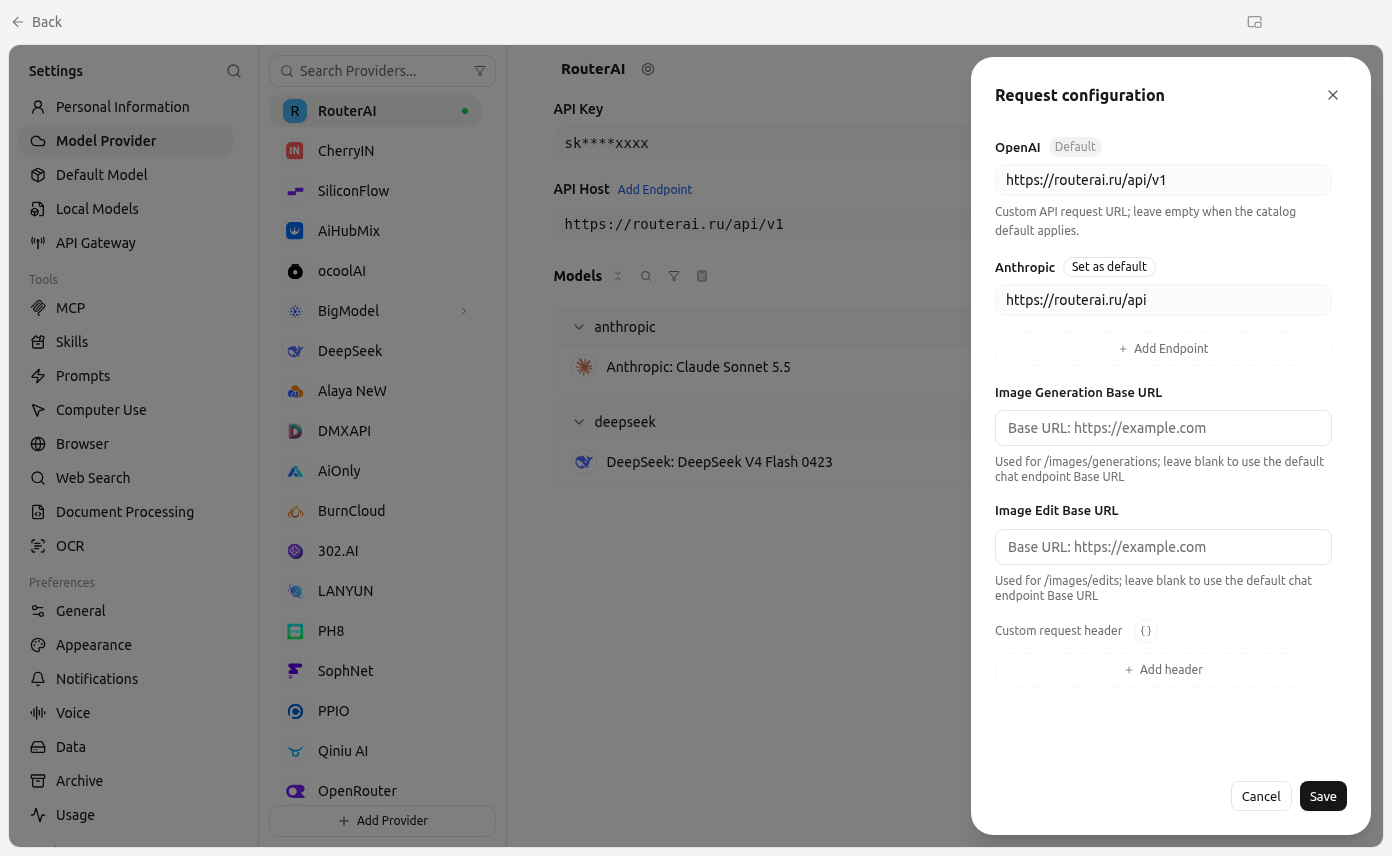Select the DMXAPI provider
The width and height of the screenshot is (1392, 856).
pos(375,431)
